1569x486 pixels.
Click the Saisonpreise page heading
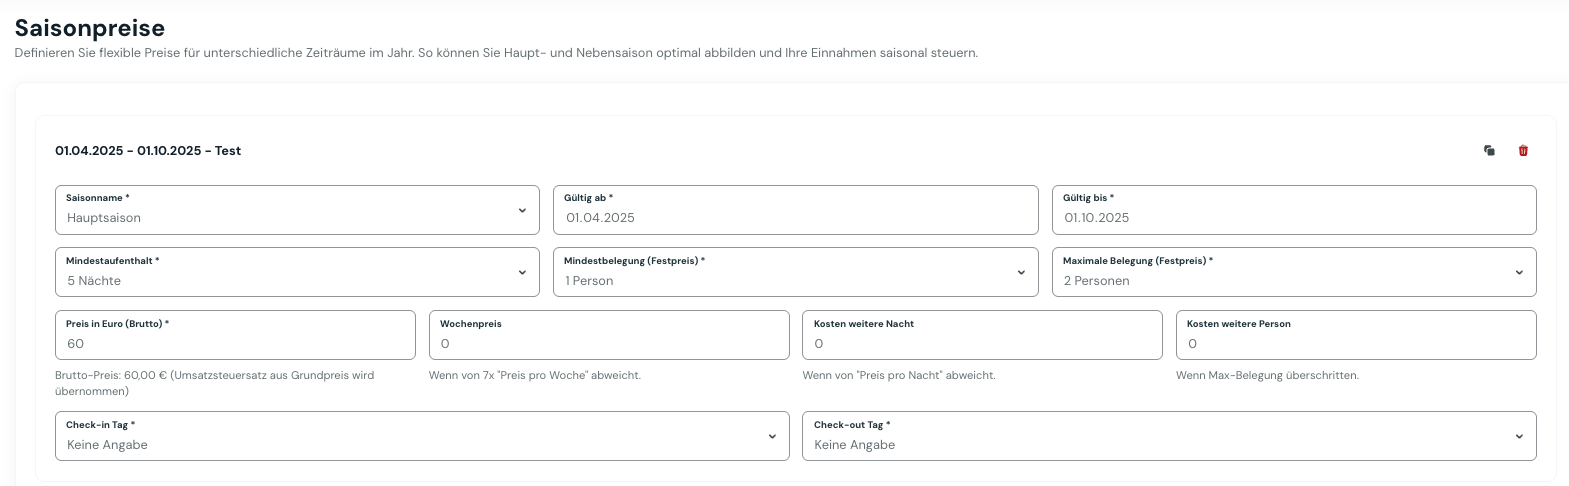click(90, 28)
